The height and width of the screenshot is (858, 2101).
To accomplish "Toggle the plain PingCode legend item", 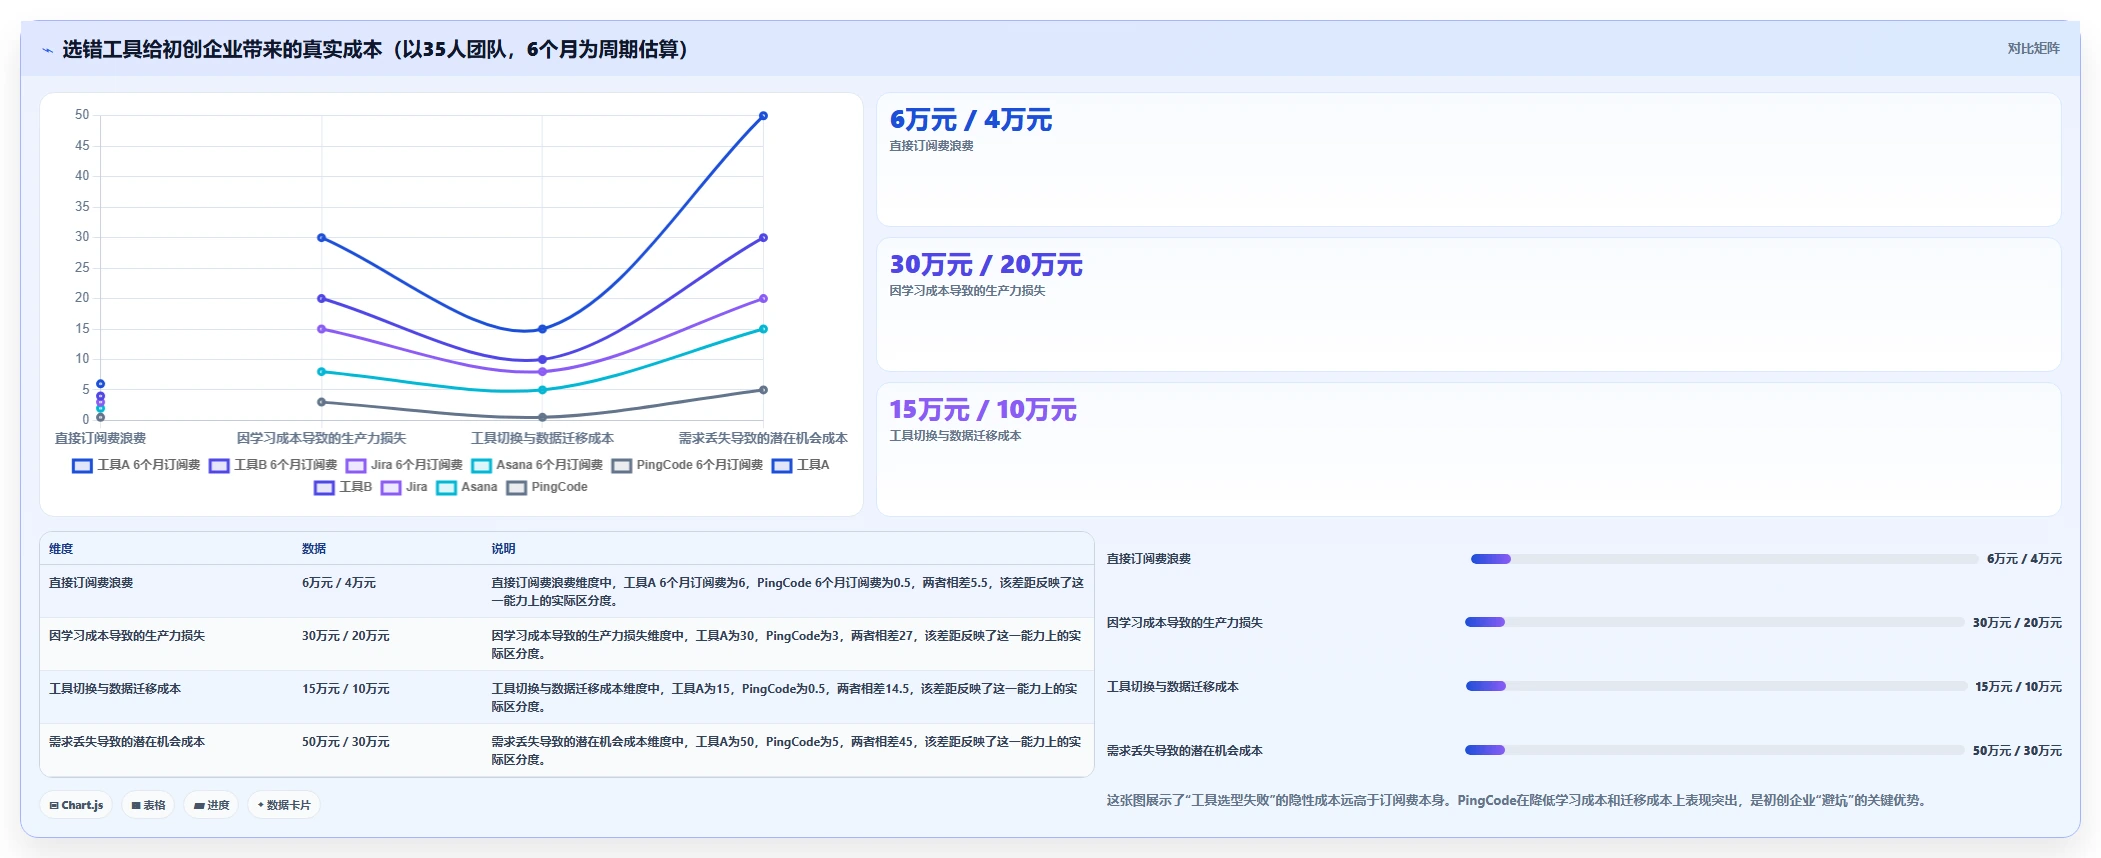I will pos(547,487).
